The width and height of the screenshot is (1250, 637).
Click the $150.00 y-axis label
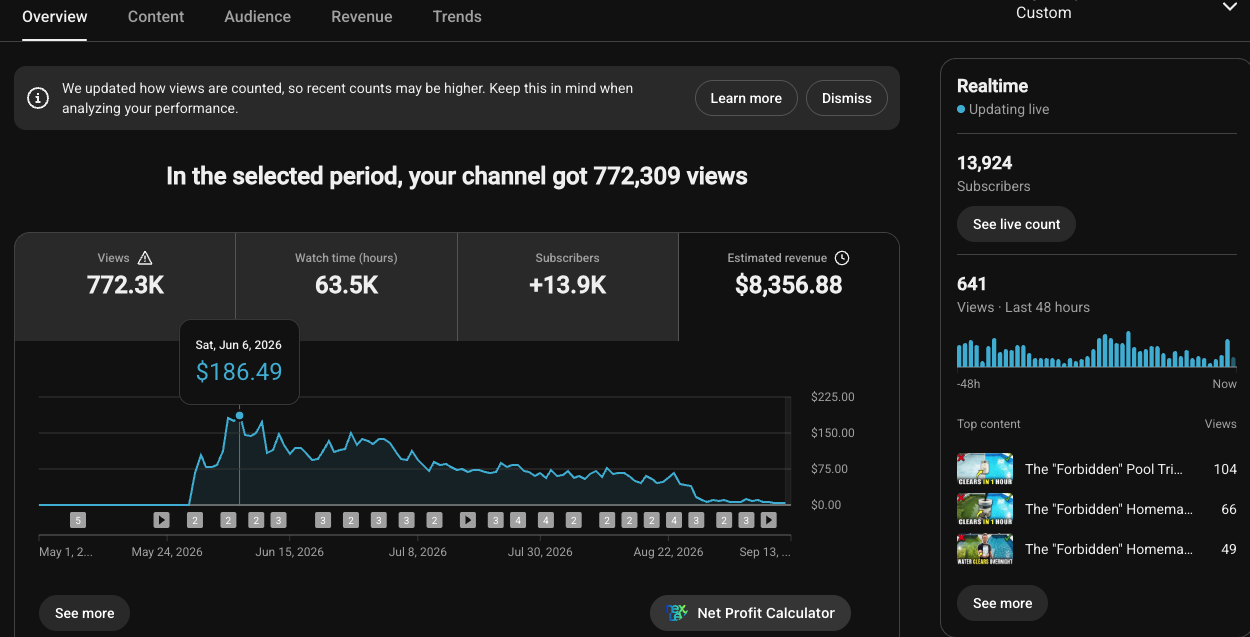tap(833, 433)
